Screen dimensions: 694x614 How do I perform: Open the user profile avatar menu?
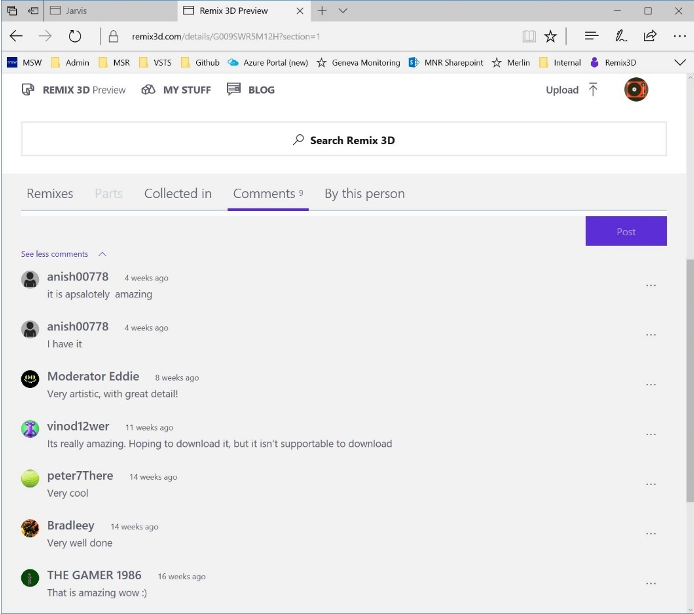(635, 90)
